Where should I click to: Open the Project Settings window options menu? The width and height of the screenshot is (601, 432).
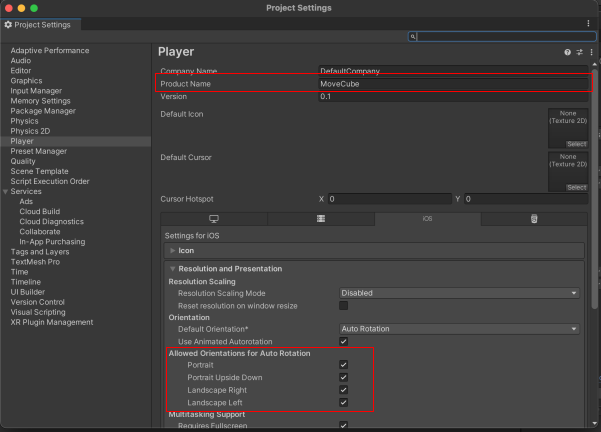(x=588, y=23)
